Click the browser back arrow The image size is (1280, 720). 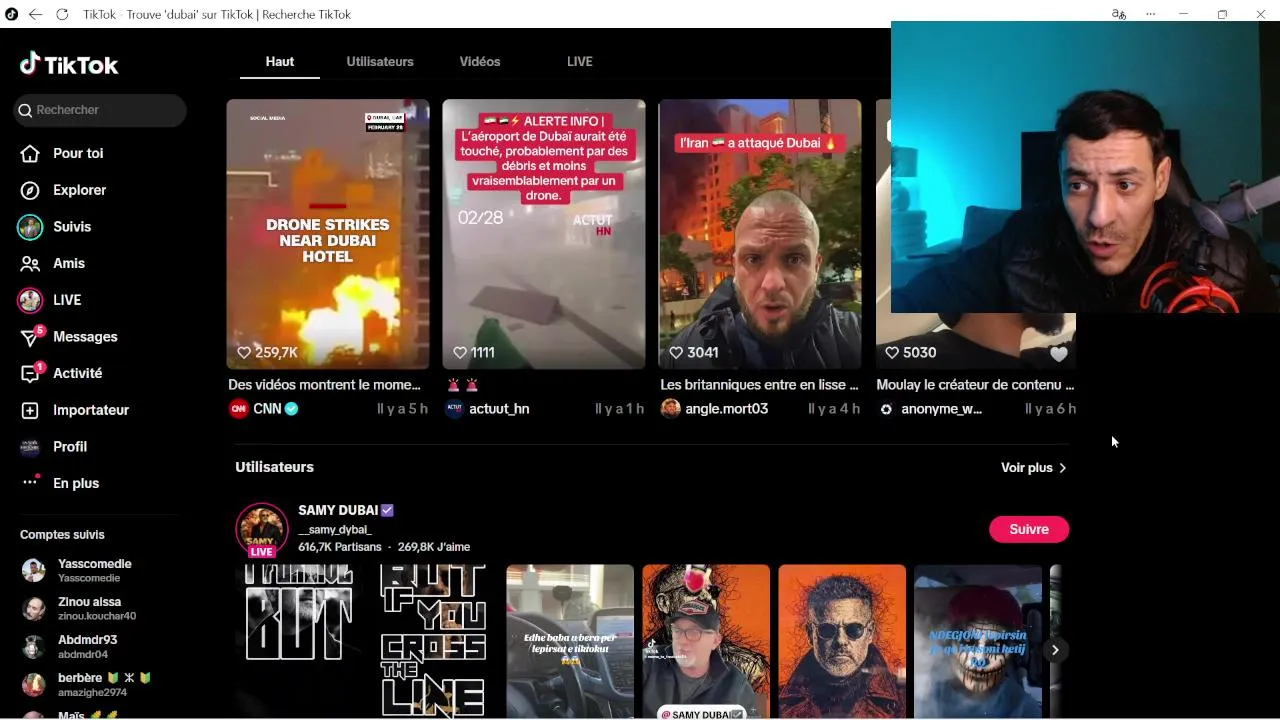point(36,14)
